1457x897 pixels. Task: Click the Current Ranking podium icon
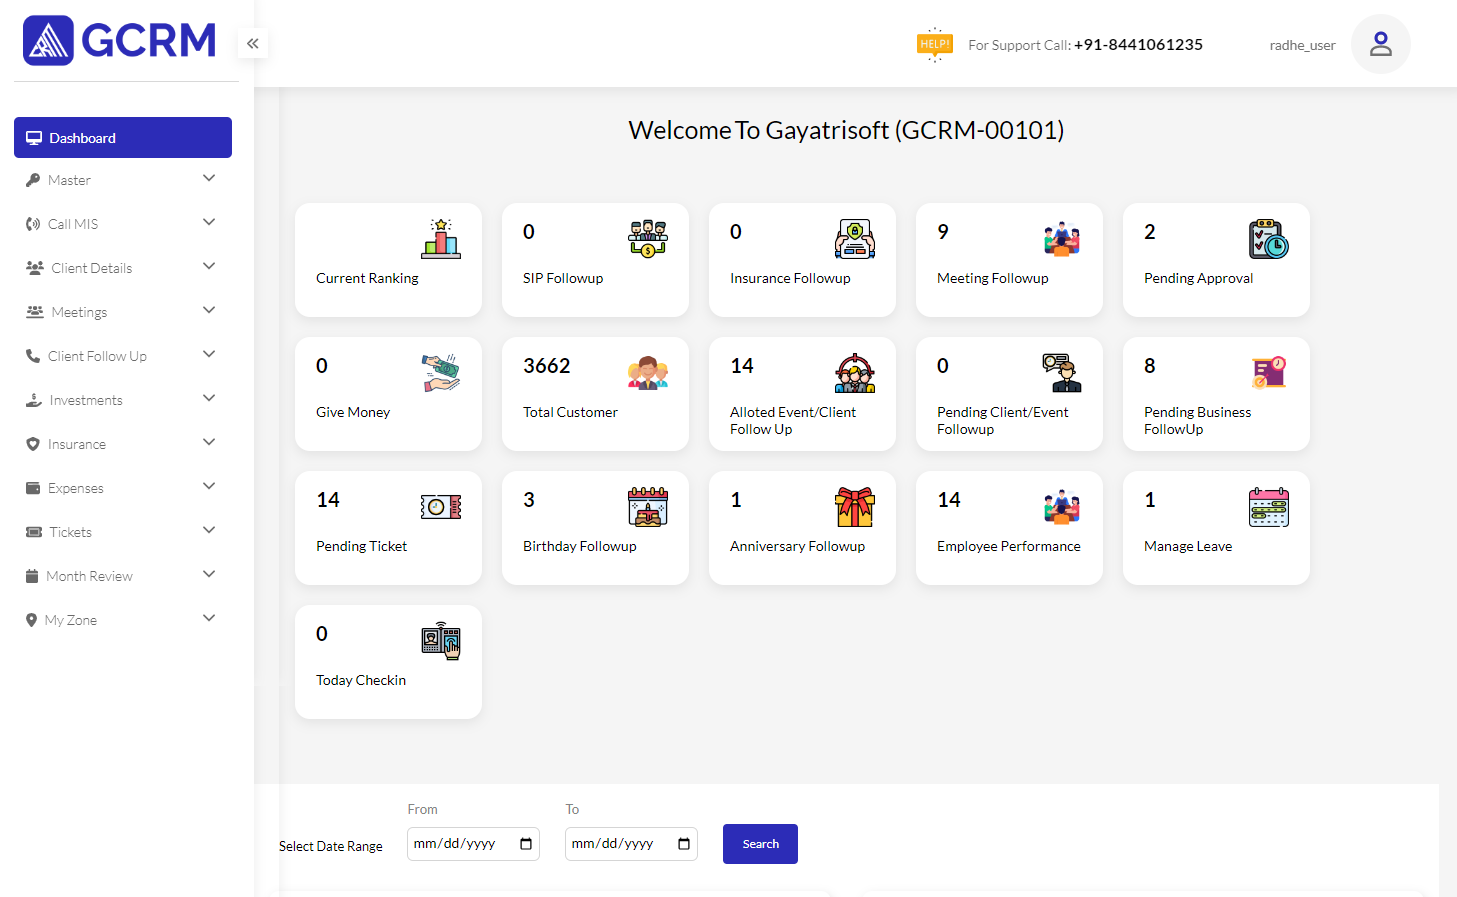(x=441, y=239)
